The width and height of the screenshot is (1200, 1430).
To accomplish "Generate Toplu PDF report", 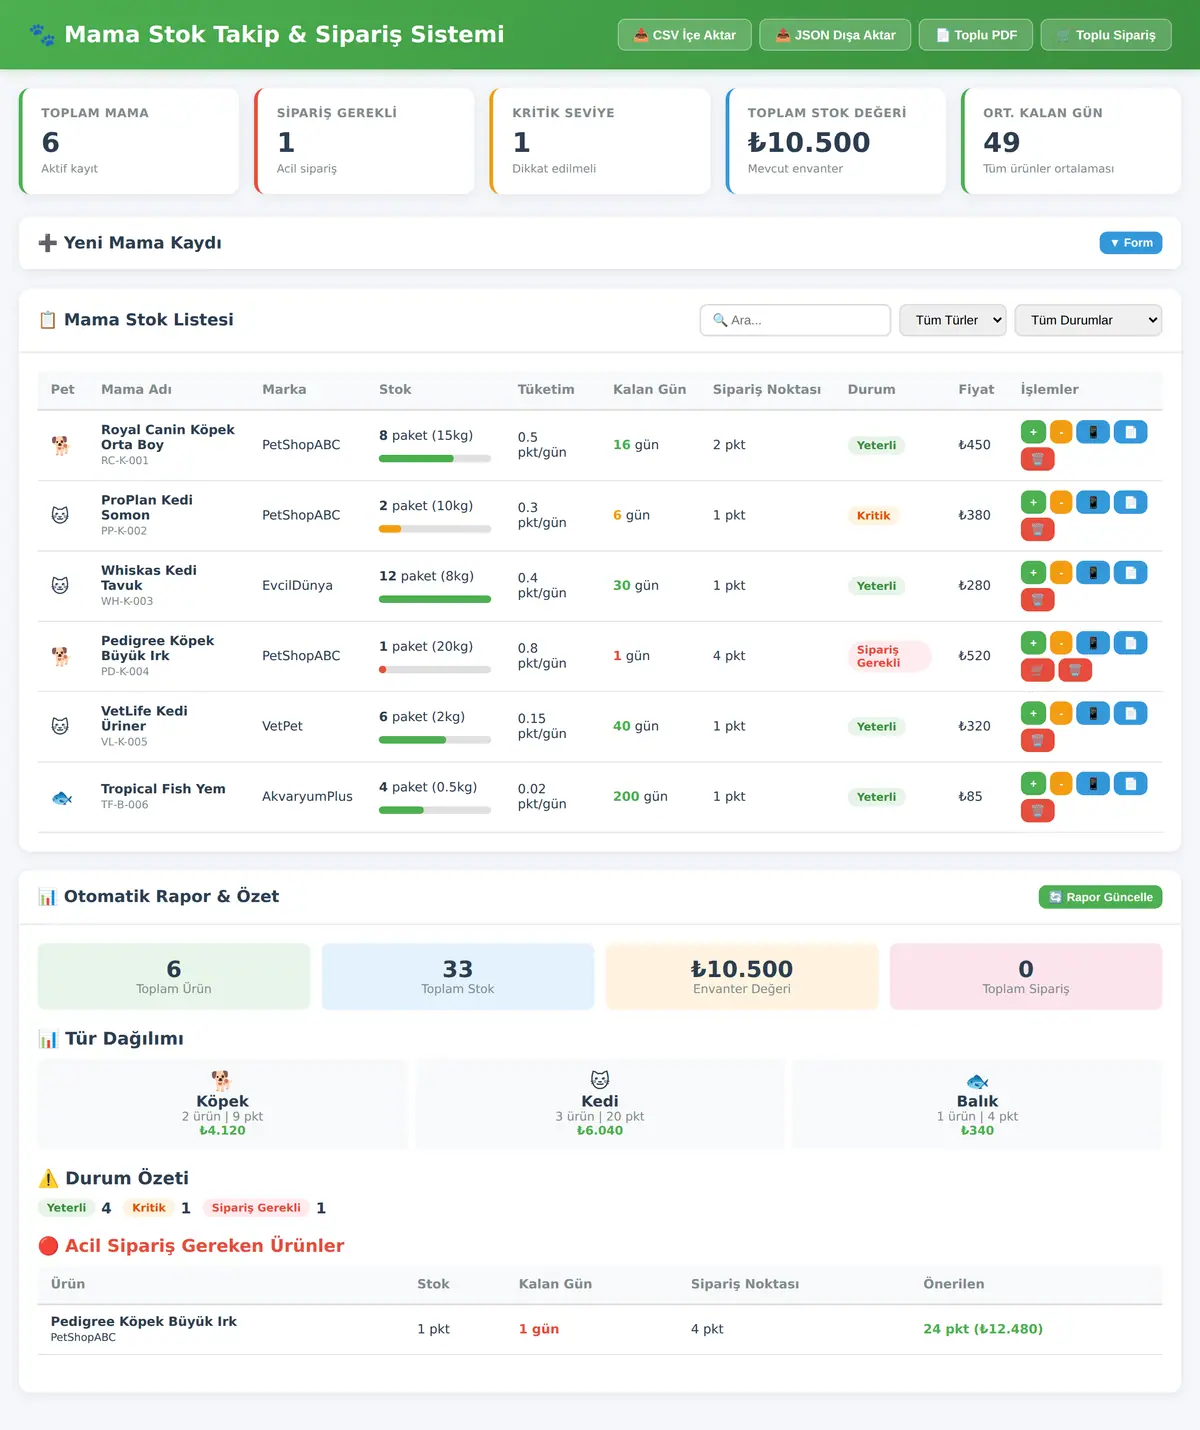I will click(x=976, y=35).
